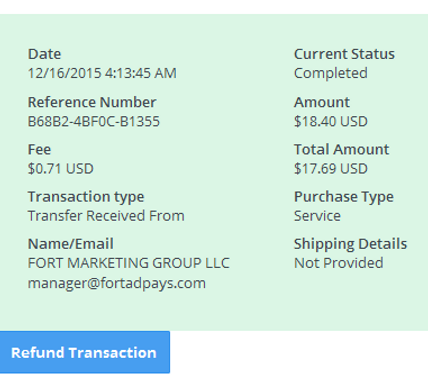
Task: Click the Current Status heading
Action: pyautogui.click(x=344, y=54)
